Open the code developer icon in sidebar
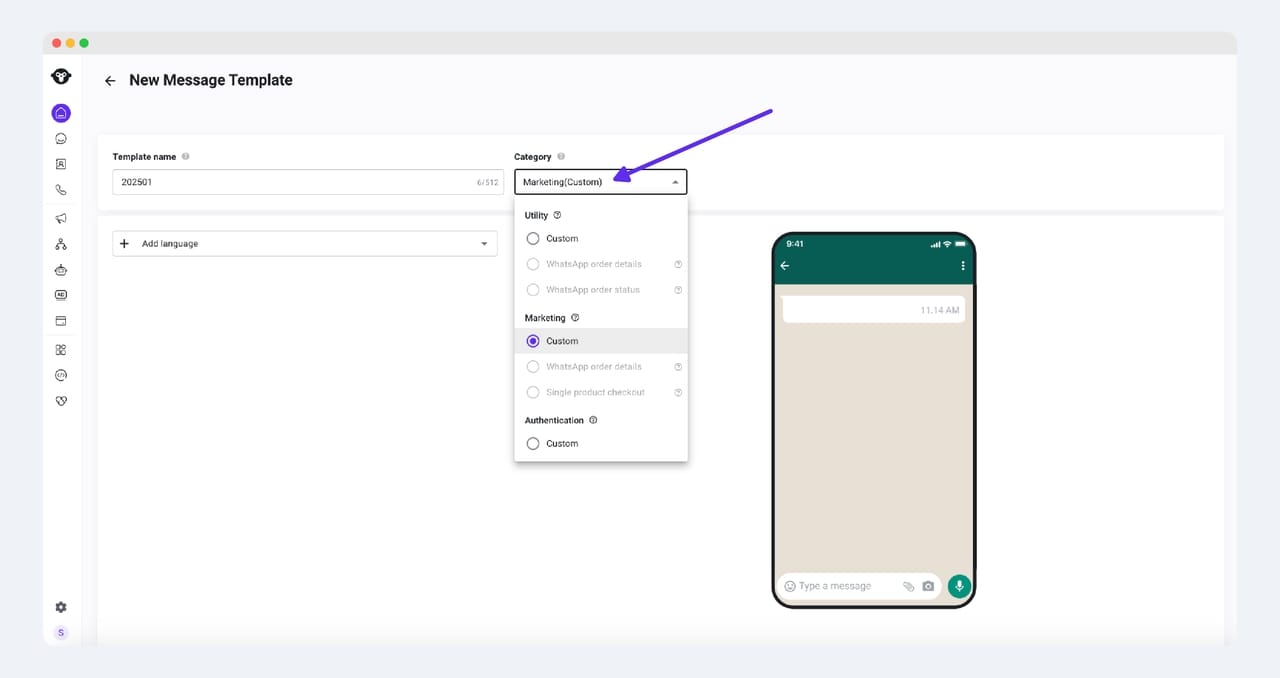 (61, 375)
